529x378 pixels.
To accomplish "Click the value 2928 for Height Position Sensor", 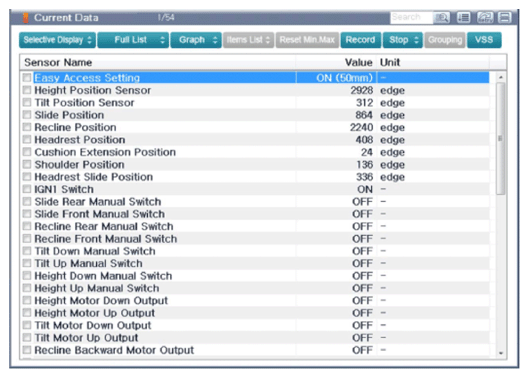I will [362, 90].
